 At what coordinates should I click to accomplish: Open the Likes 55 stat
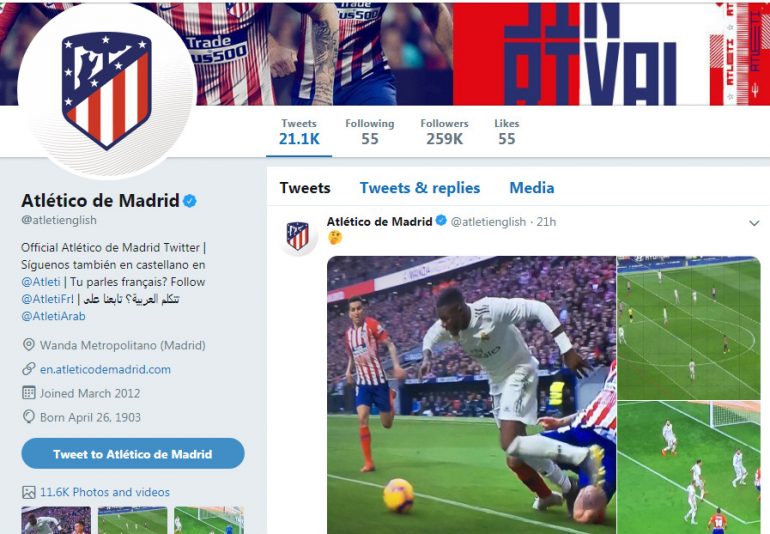507,132
